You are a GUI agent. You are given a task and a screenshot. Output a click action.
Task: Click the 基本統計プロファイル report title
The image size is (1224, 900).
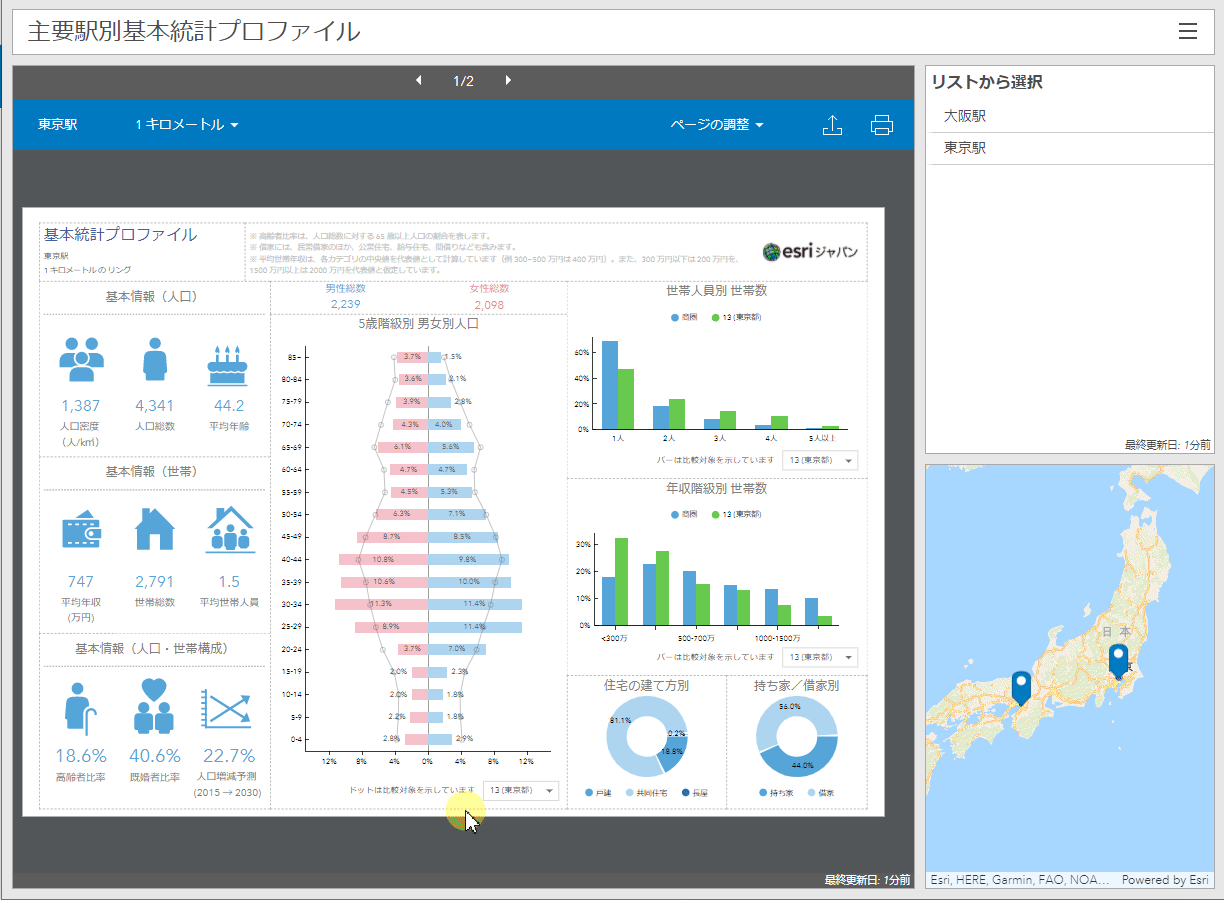[120, 235]
